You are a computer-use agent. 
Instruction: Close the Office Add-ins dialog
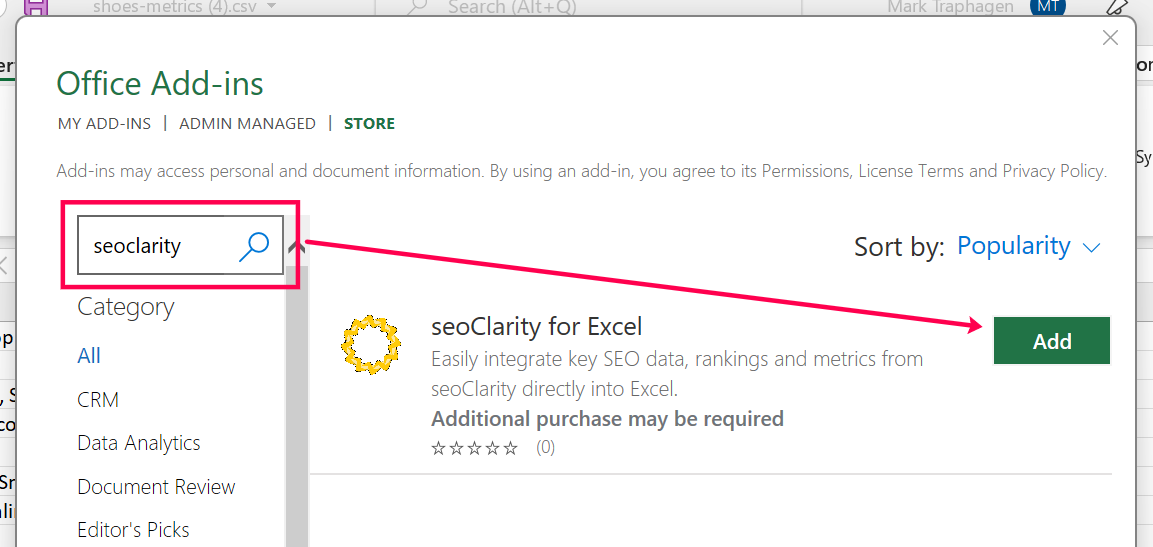pyautogui.click(x=1110, y=38)
